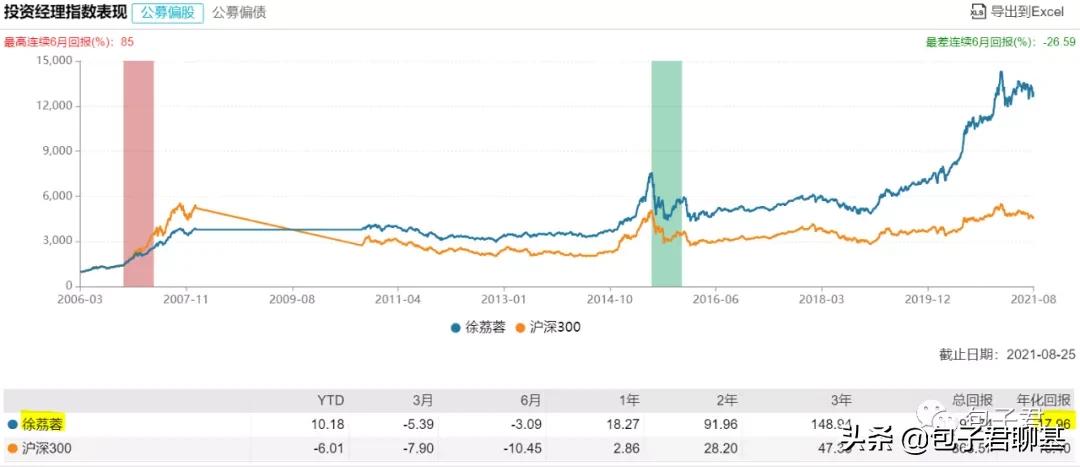Click the red shaded best-period band

click(138, 170)
